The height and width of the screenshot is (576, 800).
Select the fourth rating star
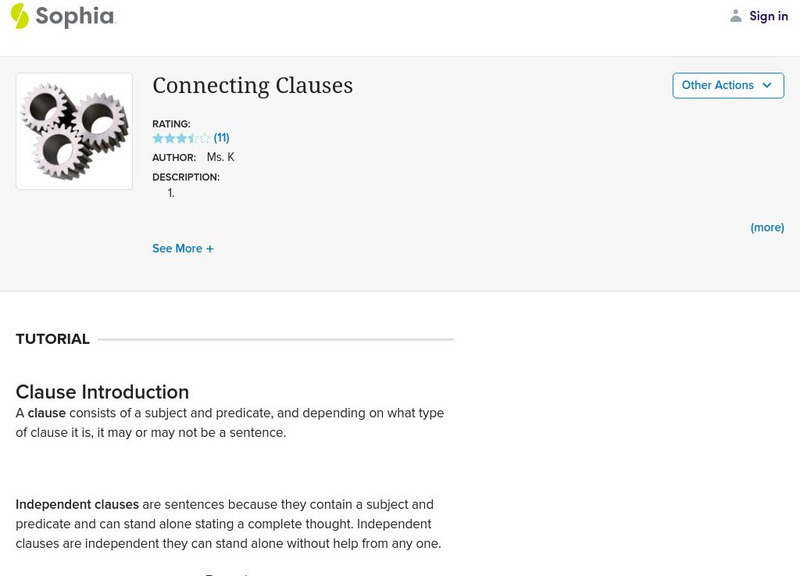pos(193,138)
